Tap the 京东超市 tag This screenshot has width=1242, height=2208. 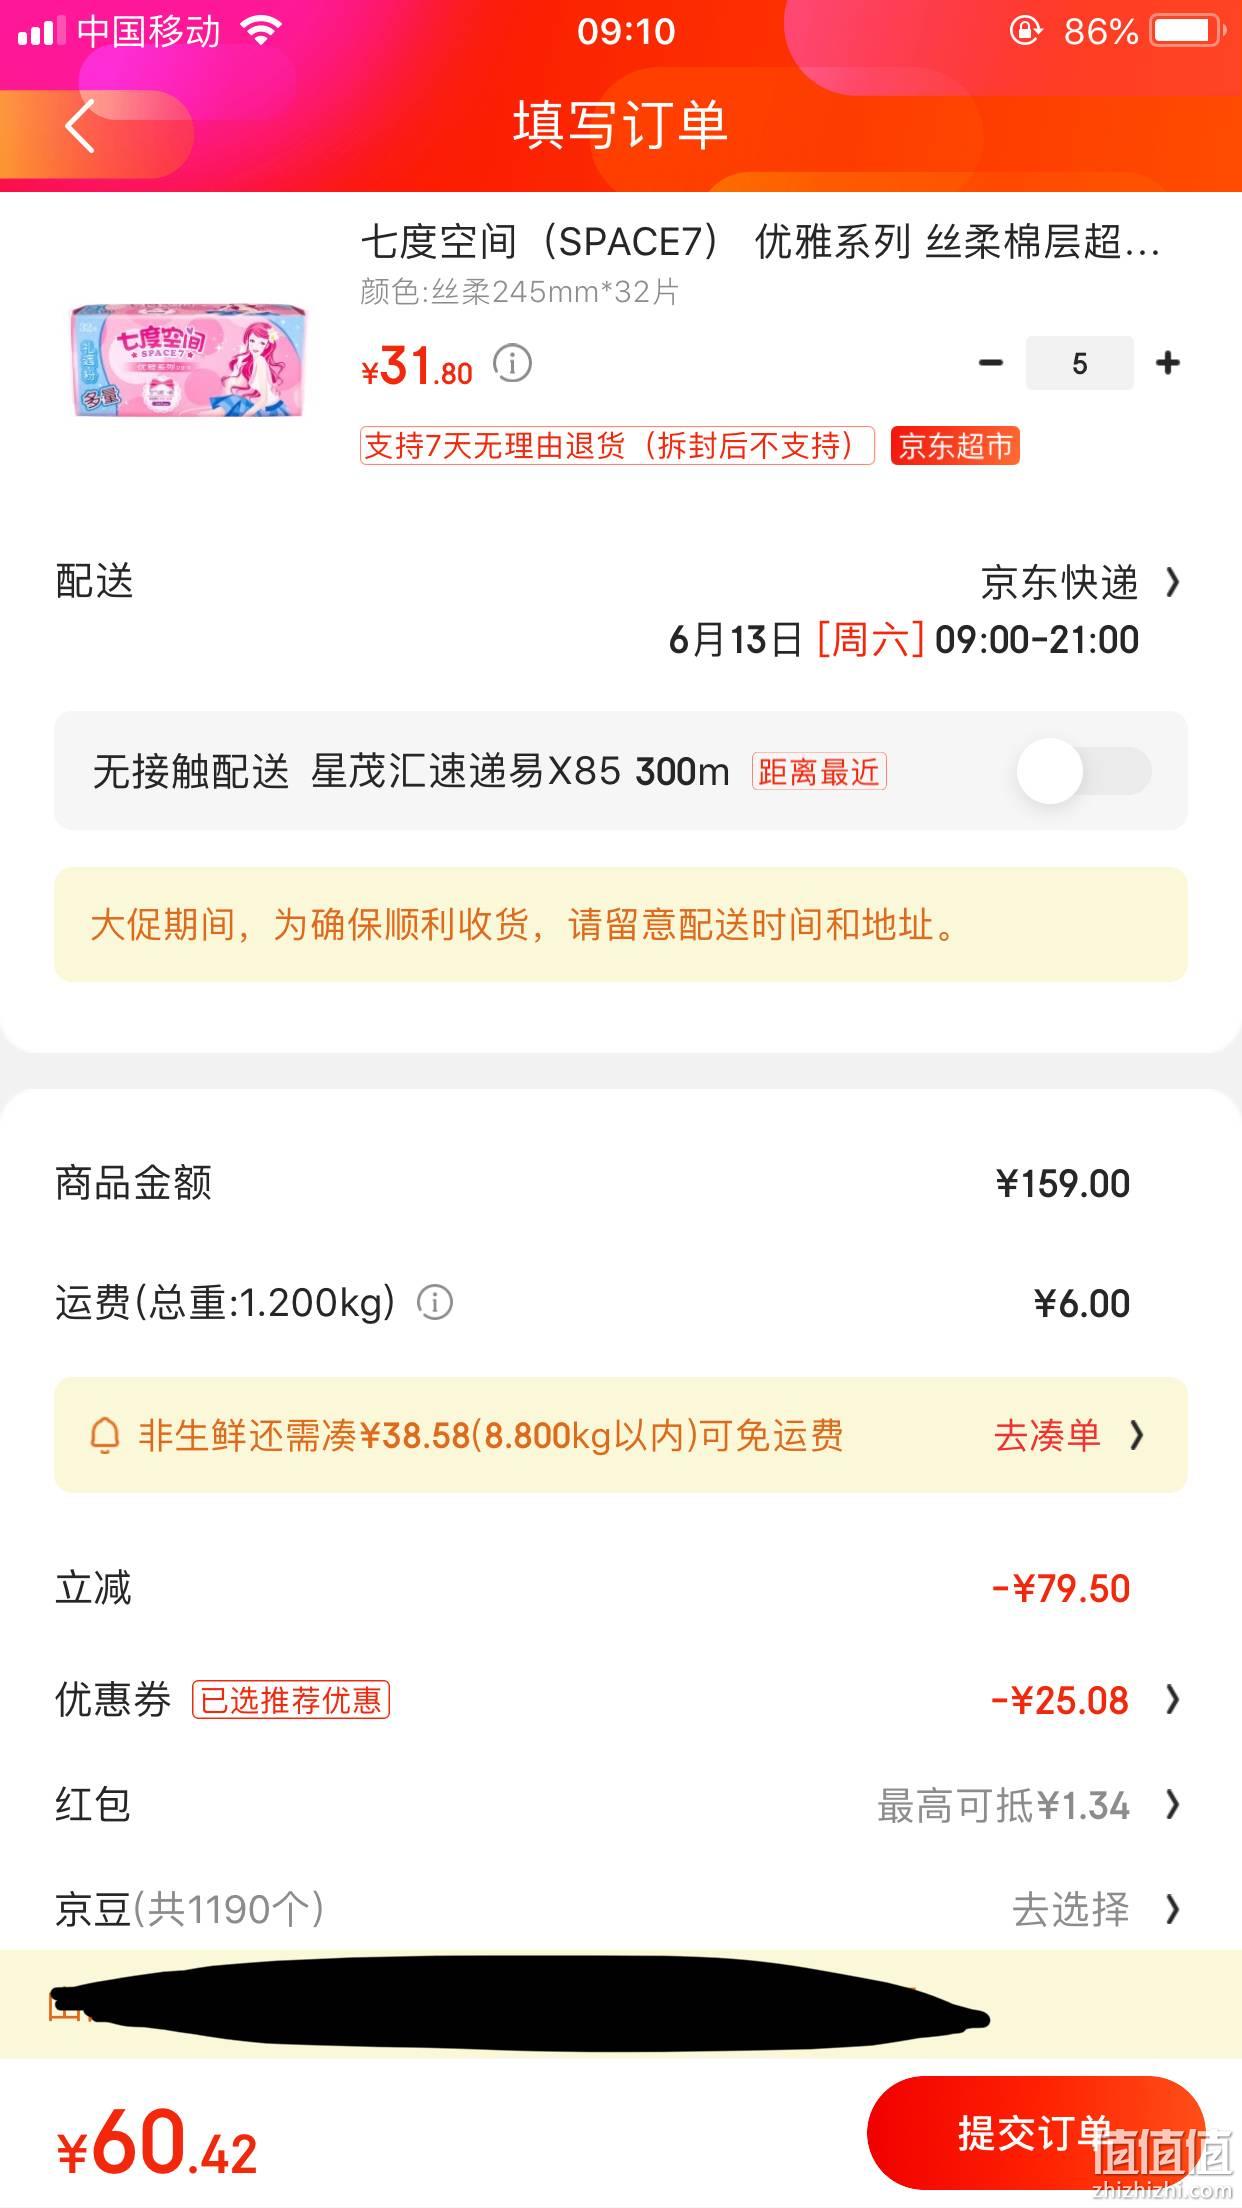[955, 446]
